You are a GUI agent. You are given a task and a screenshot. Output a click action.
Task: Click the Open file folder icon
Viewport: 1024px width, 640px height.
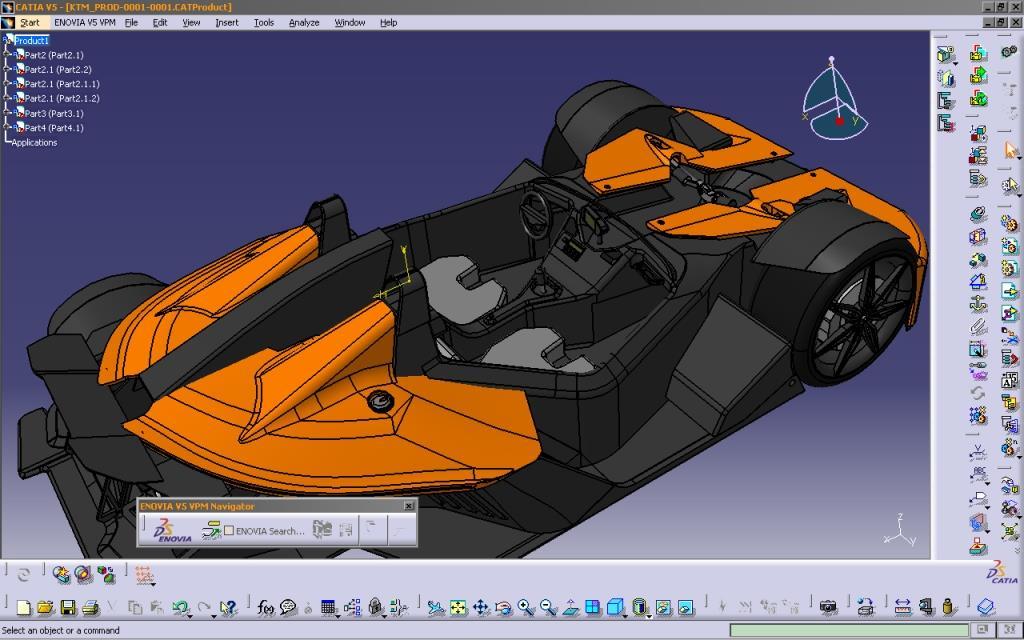pos(45,608)
